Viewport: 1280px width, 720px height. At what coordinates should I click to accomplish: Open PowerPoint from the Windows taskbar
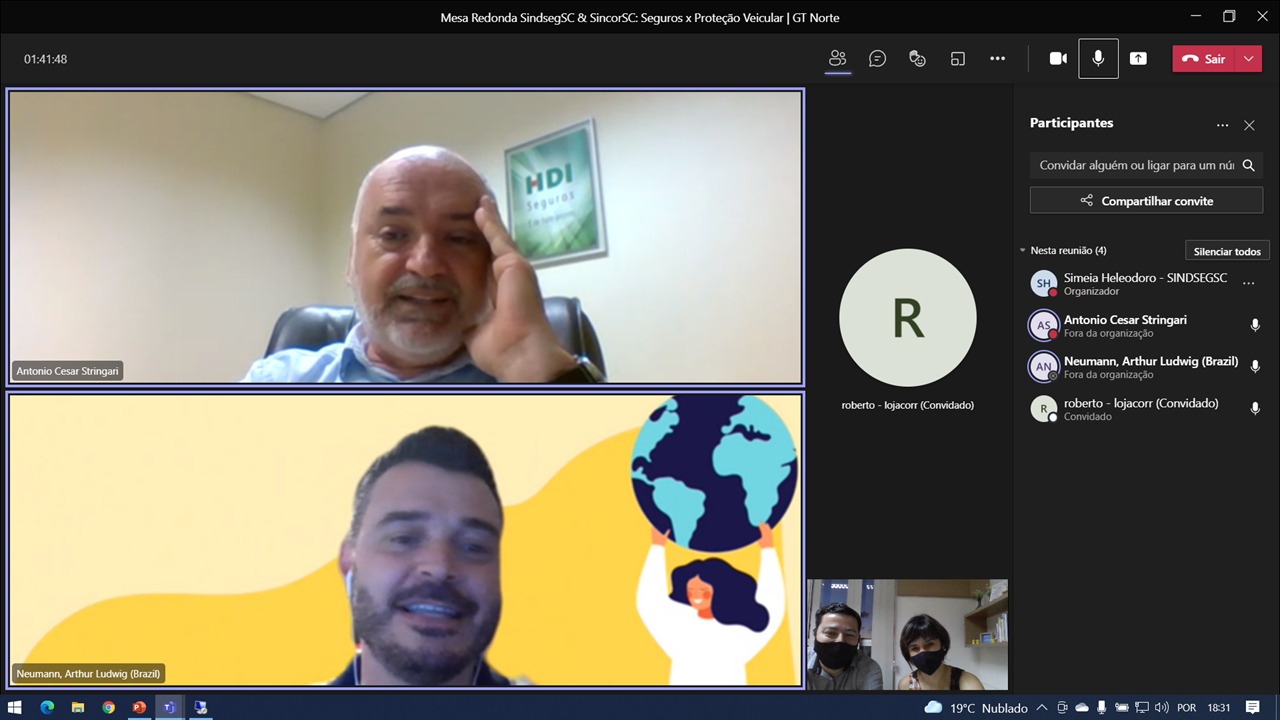point(139,707)
